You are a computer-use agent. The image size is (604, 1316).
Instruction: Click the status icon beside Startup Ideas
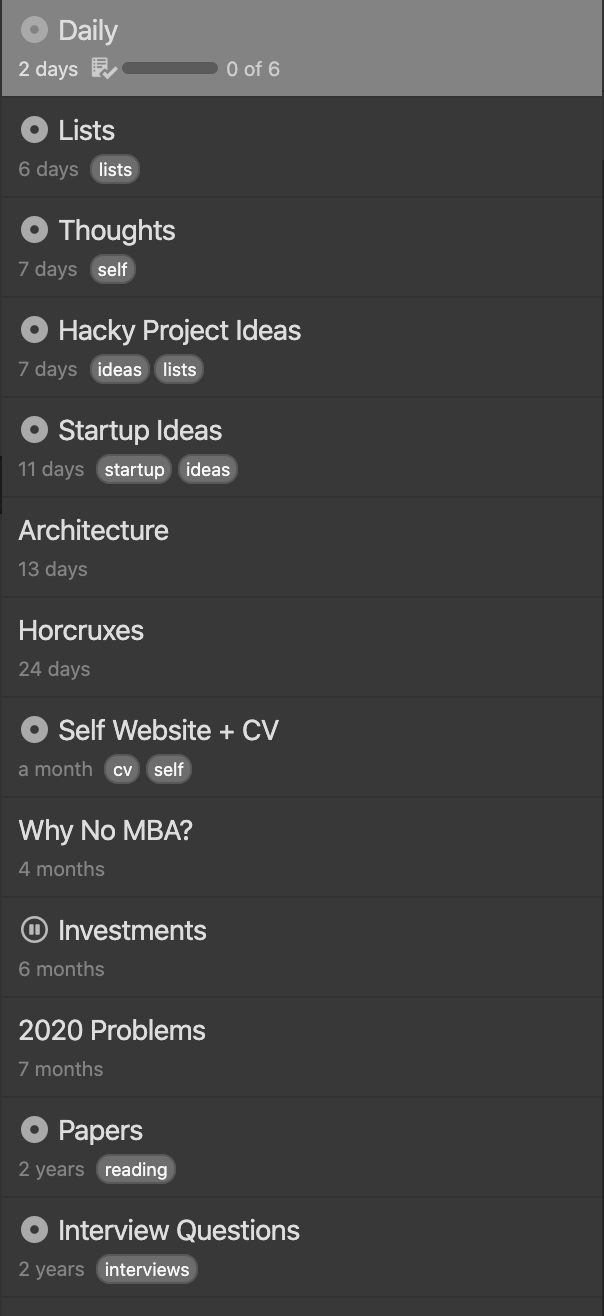pyautogui.click(x=34, y=430)
